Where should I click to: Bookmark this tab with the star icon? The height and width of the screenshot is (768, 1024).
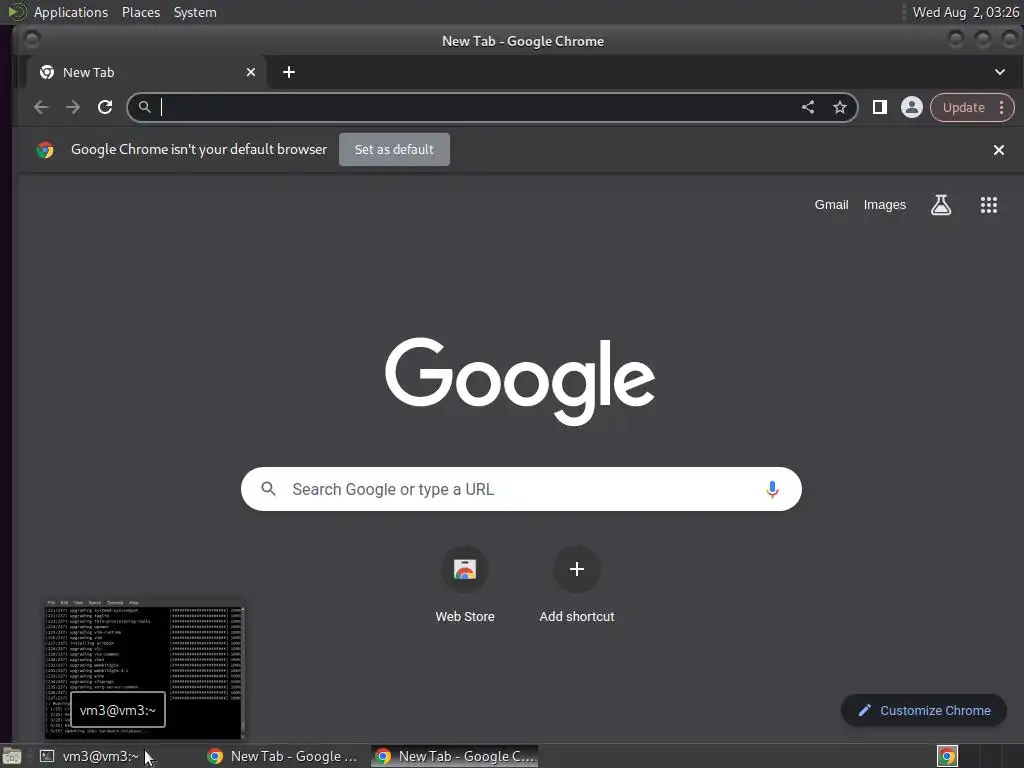coord(840,107)
